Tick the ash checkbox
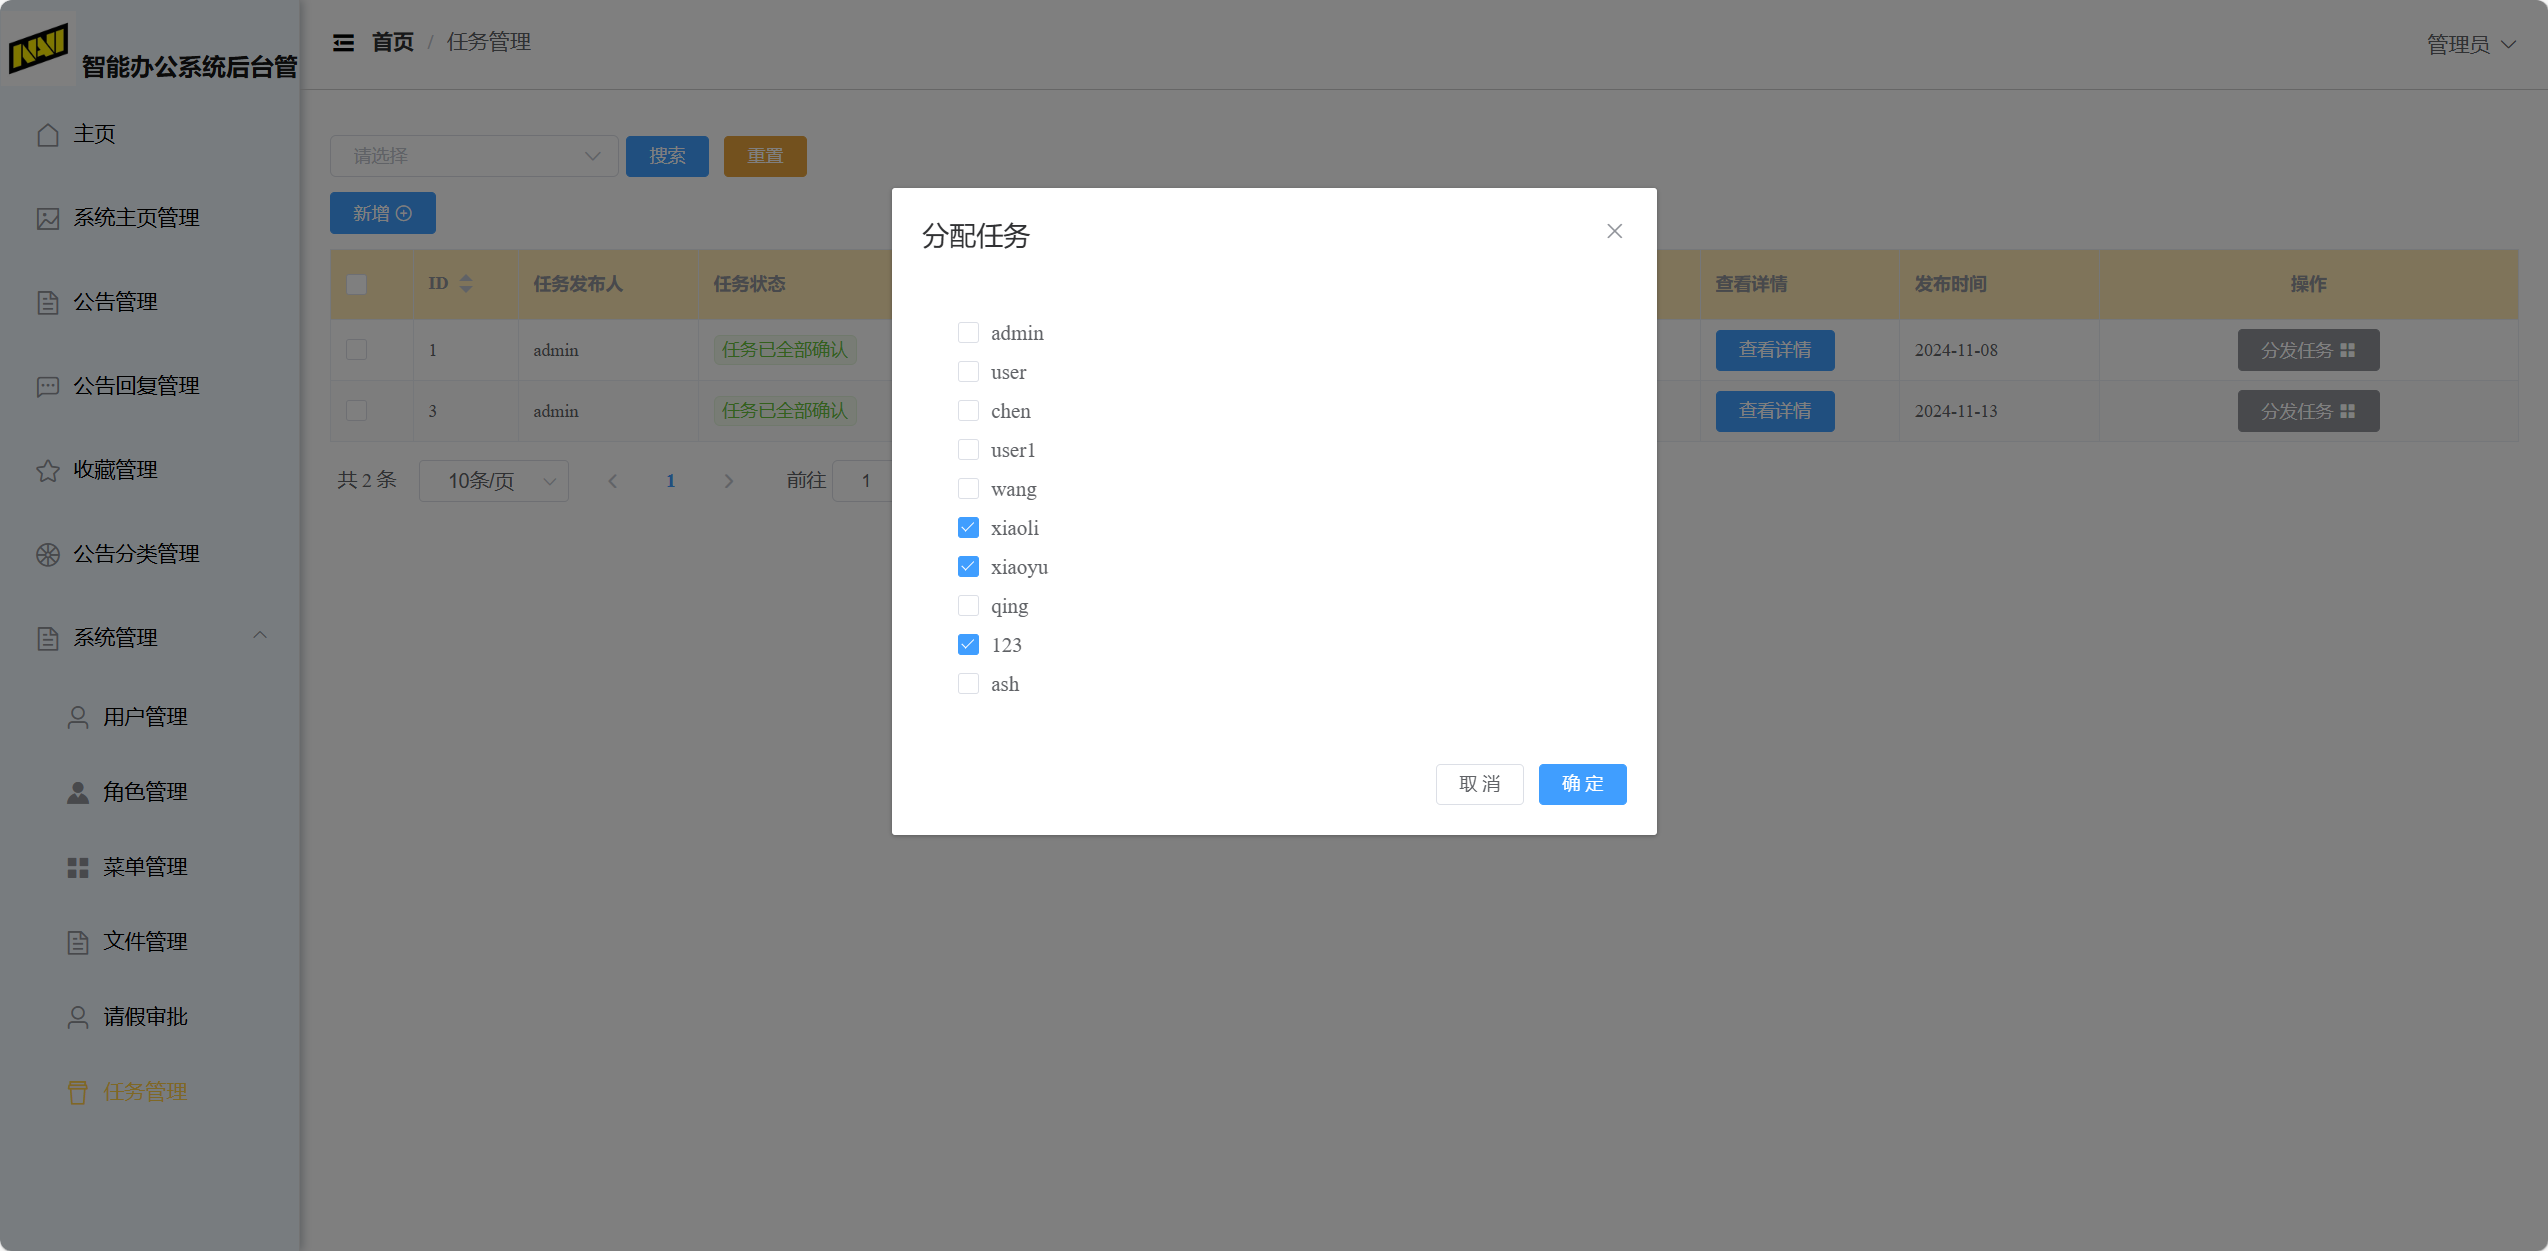The height and width of the screenshot is (1251, 2548). point(968,684)
